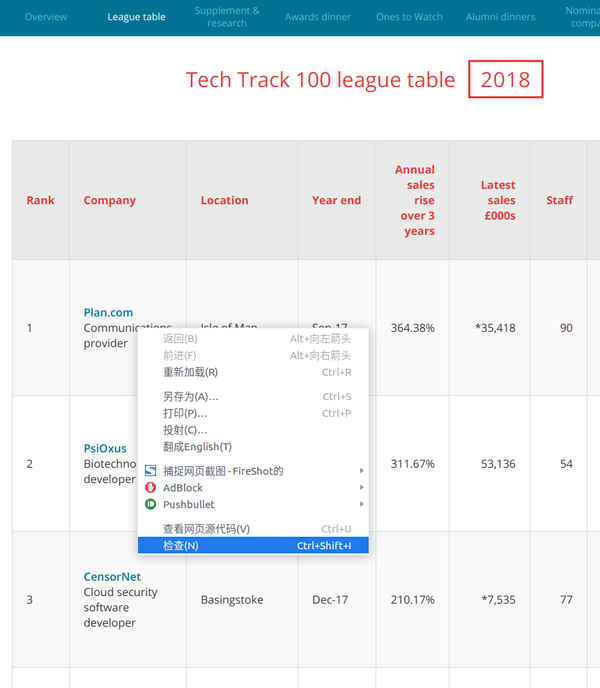The image size is (600, 688).
Task: Click the Tech Track 100 league table heading
Action: (320, 80)
